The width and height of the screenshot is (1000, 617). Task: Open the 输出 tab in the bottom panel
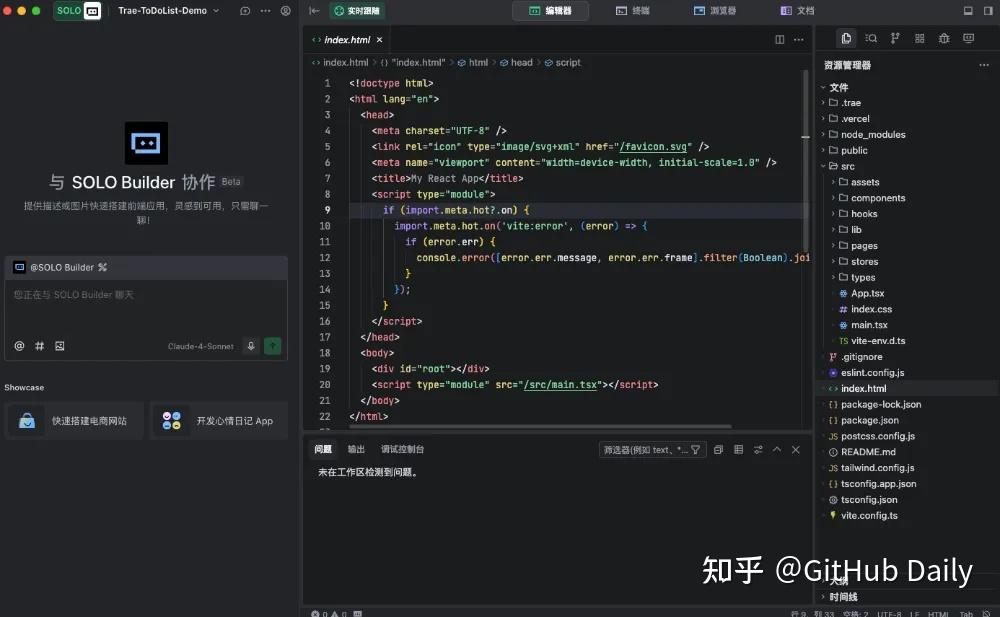(356, 449)
